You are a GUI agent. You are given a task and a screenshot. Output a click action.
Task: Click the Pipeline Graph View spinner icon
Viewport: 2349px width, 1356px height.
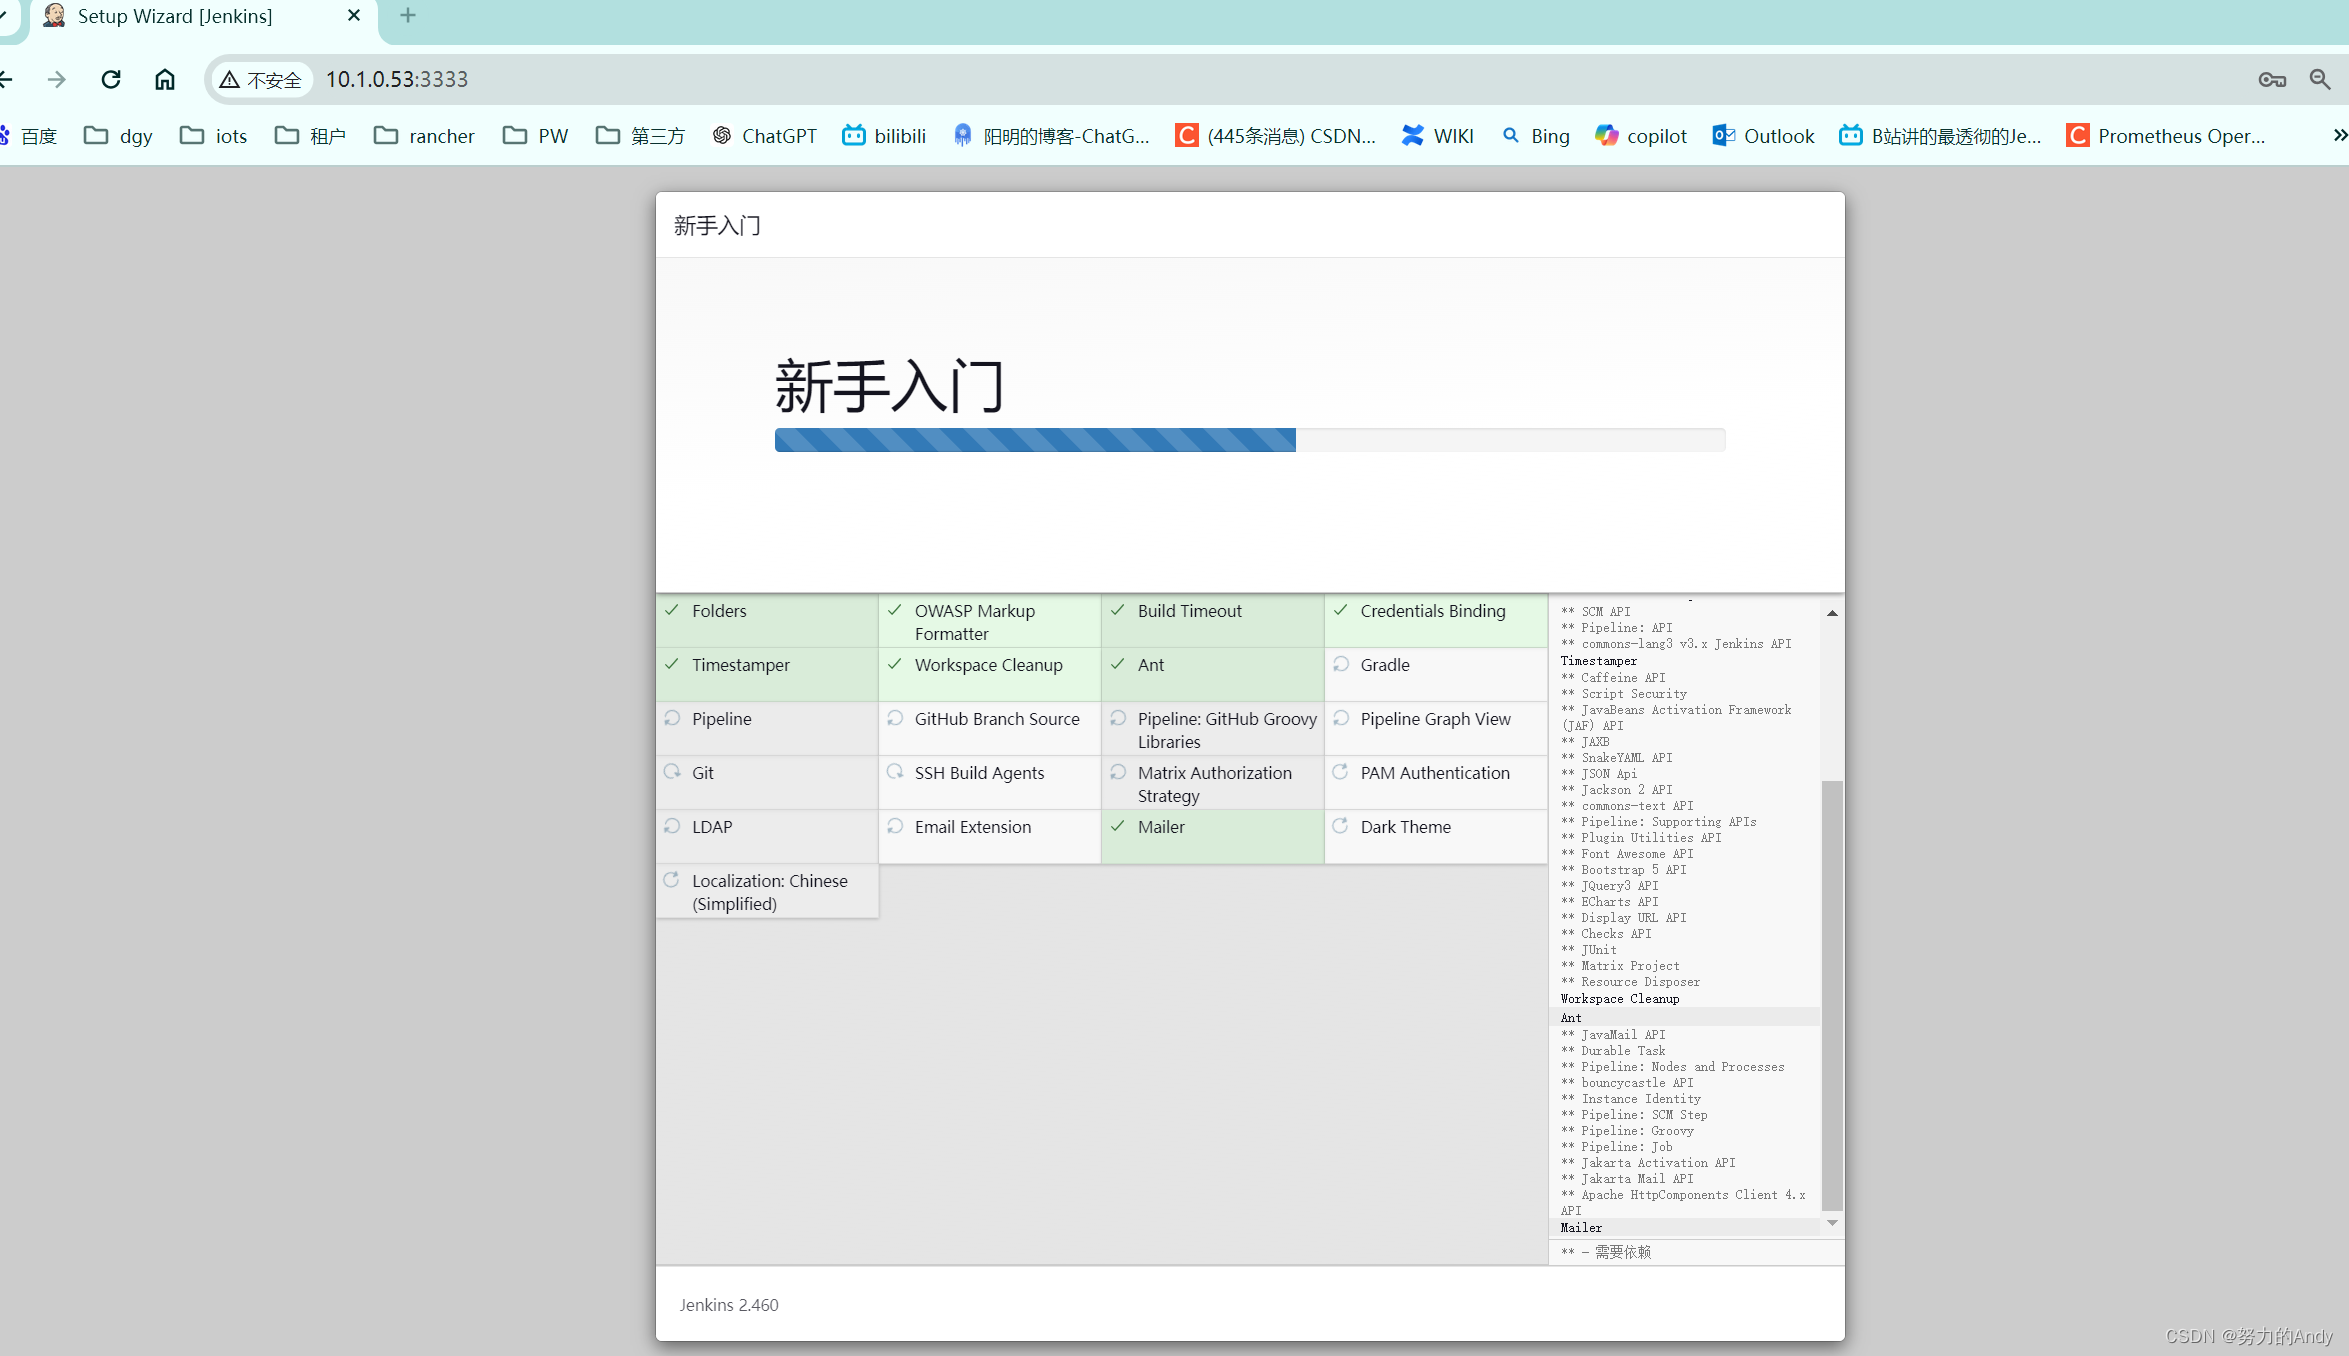pos(1341,718)
